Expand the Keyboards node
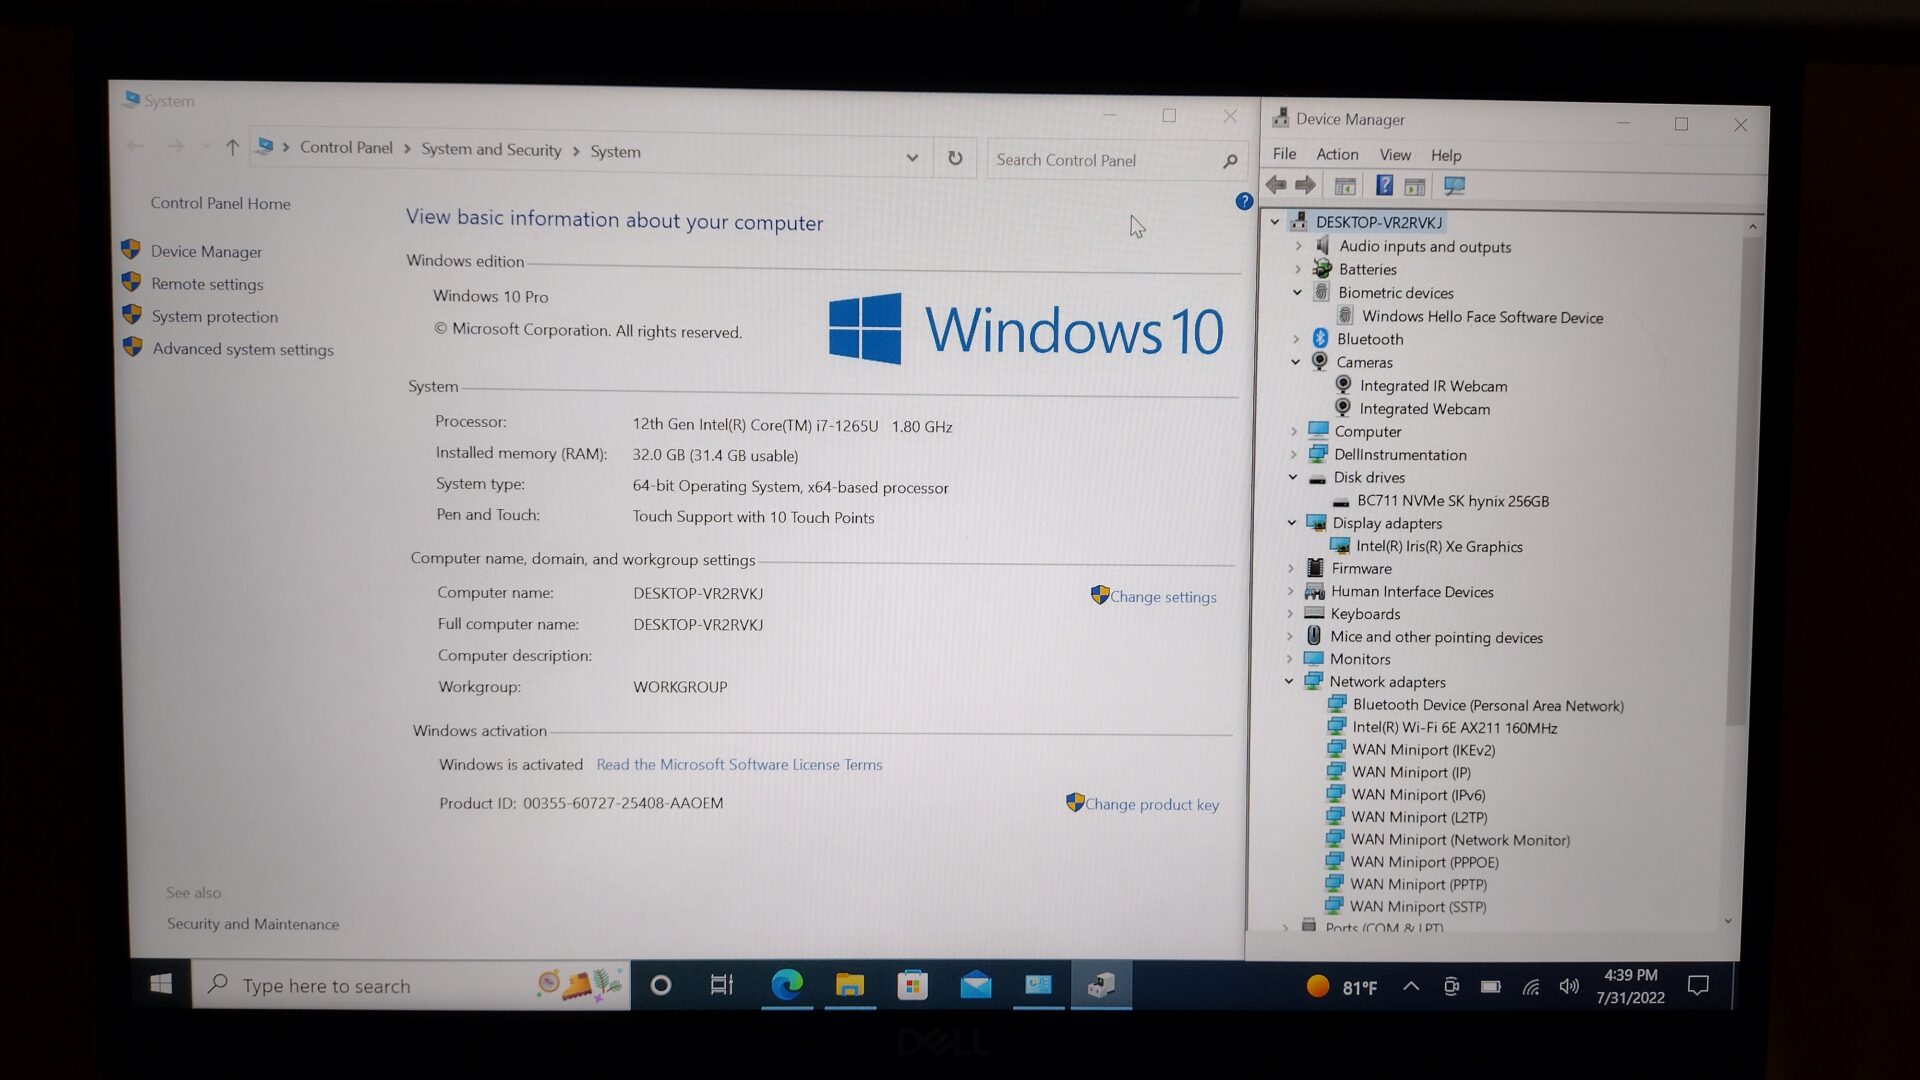The height and width of the screenshot is (1080, 1920). [1290, 614]
